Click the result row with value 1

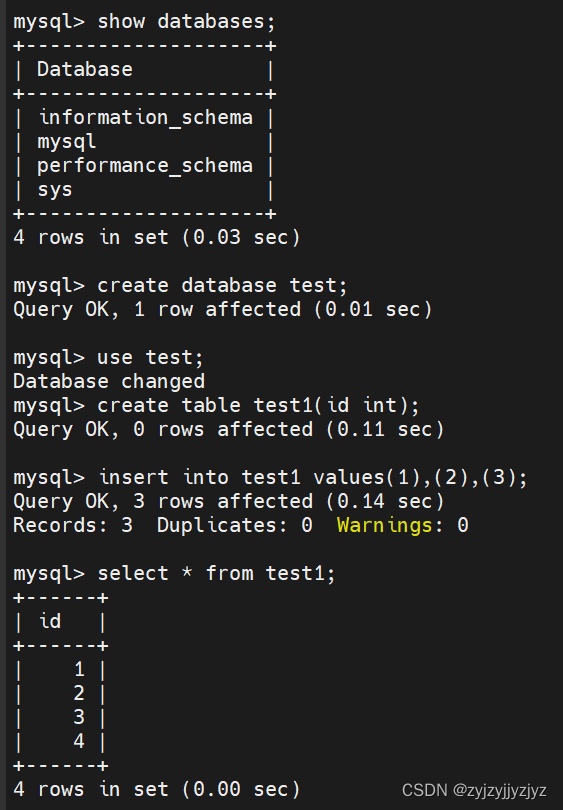(60, 669)
